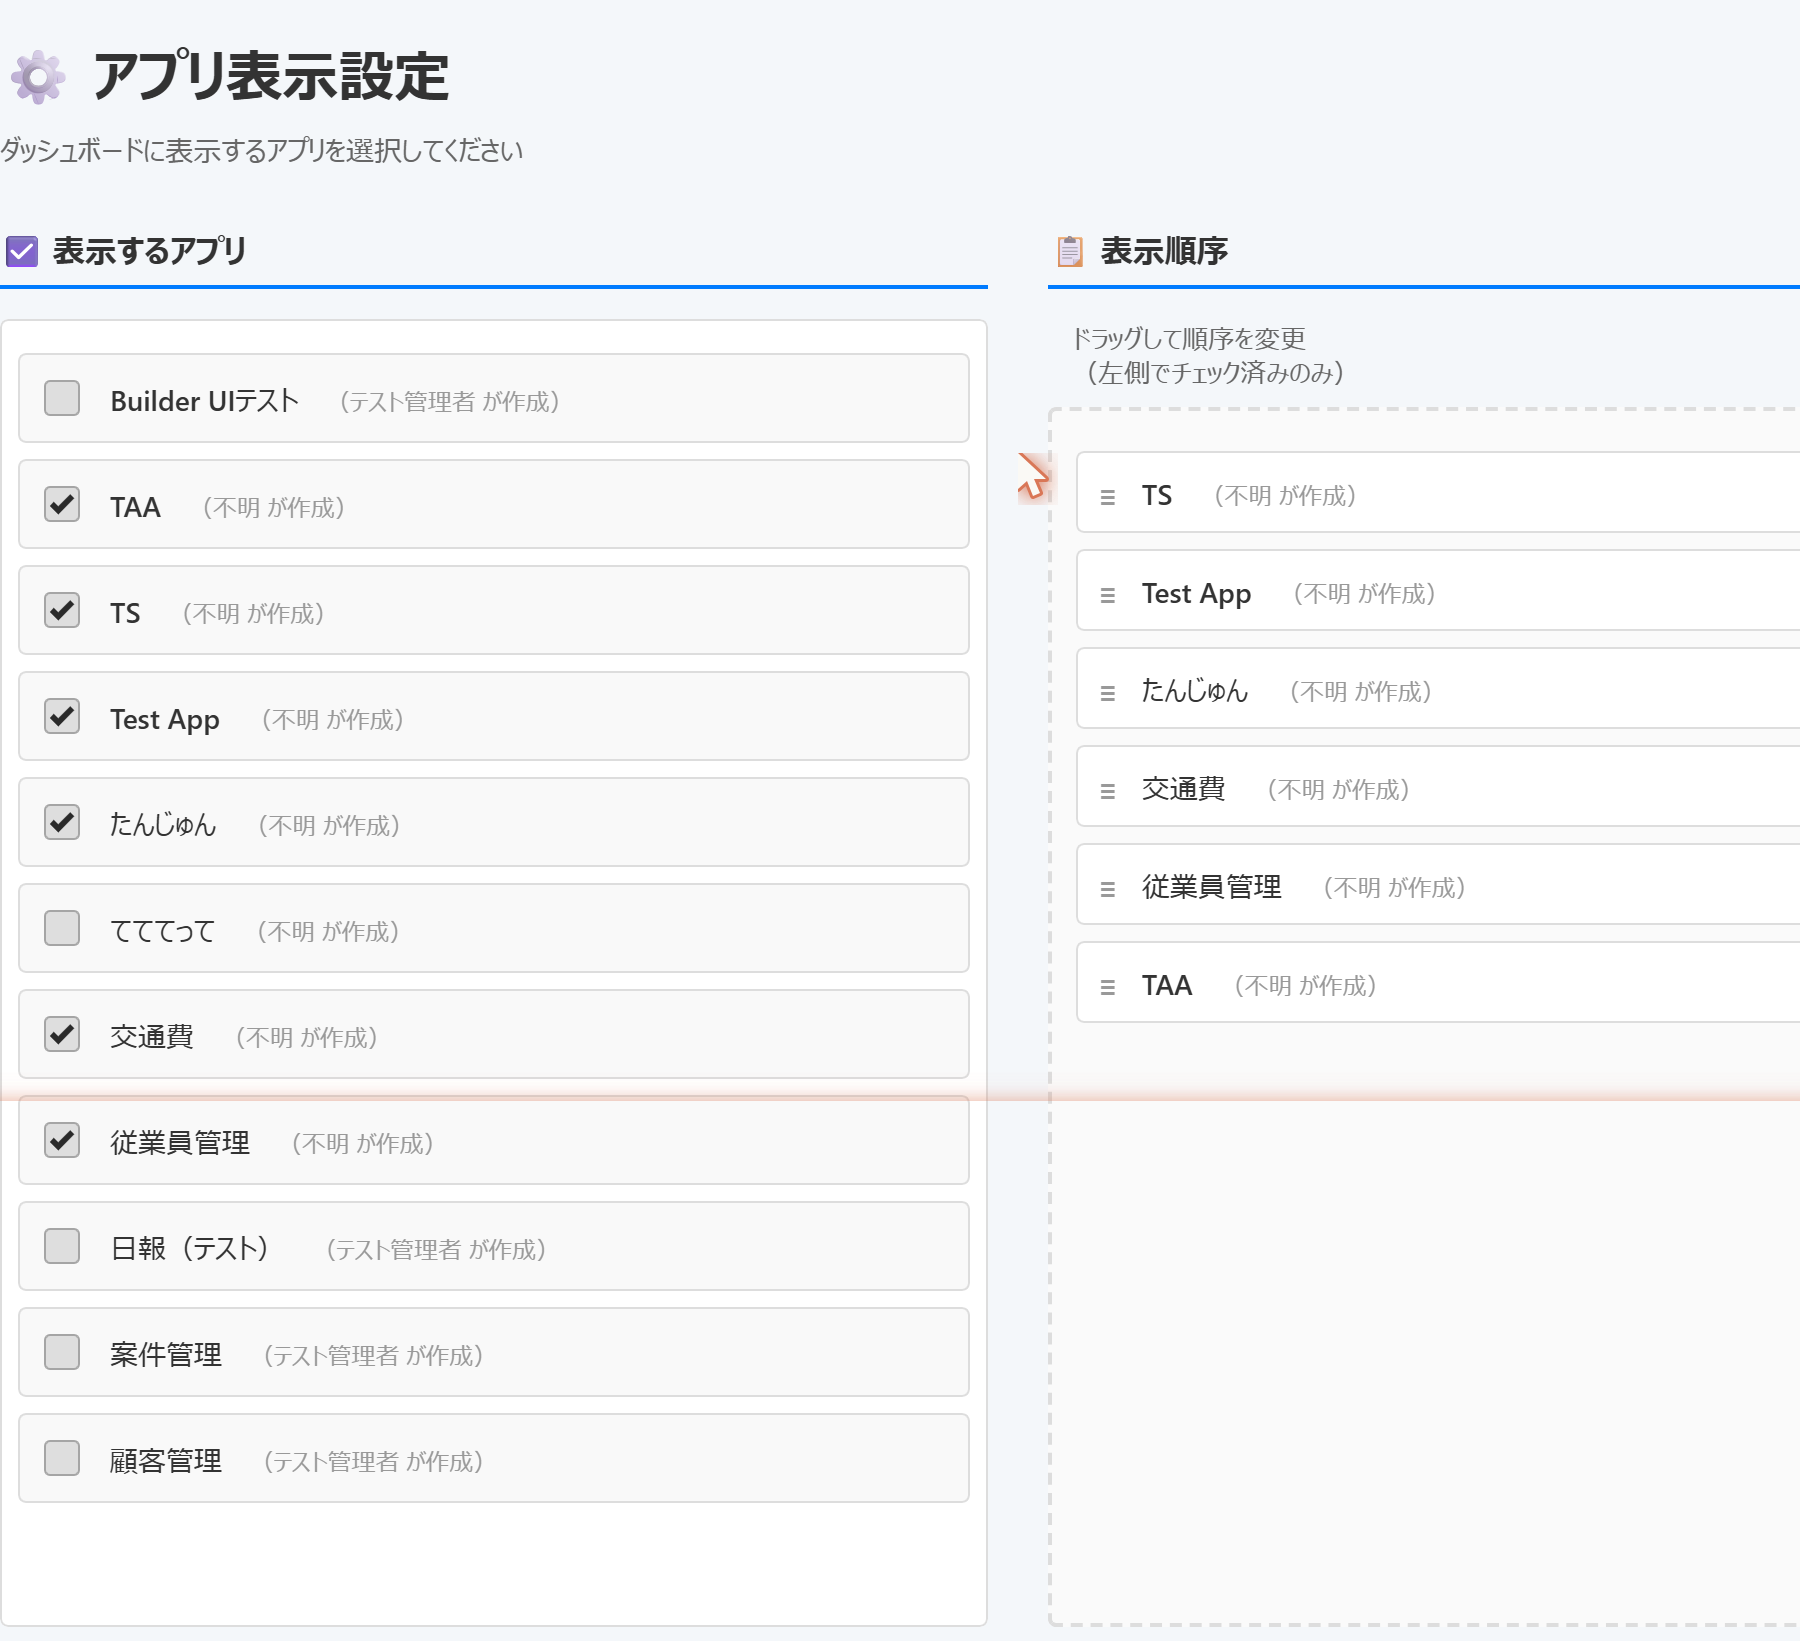
Task: Grab the drag handle for 交通費
Action: (x=1107, y=791)
